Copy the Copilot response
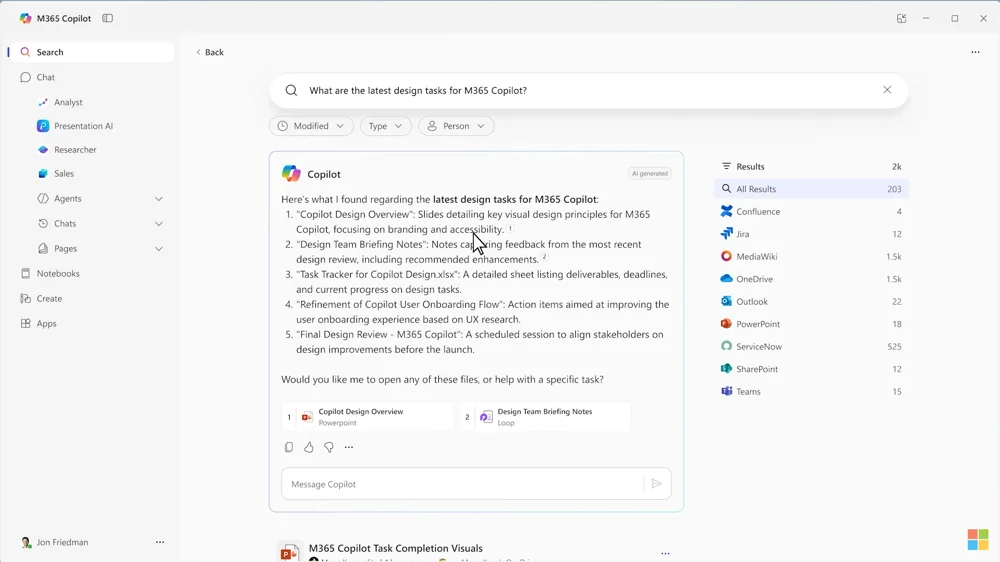The width and height of the screenshot is (1000, 562). point(289,447)
